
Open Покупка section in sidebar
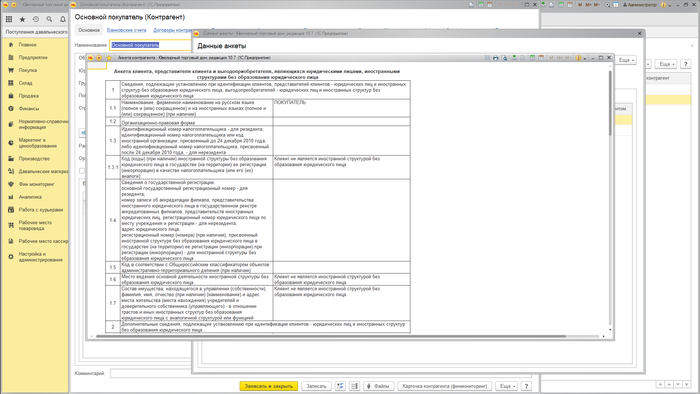coord(28,70)
